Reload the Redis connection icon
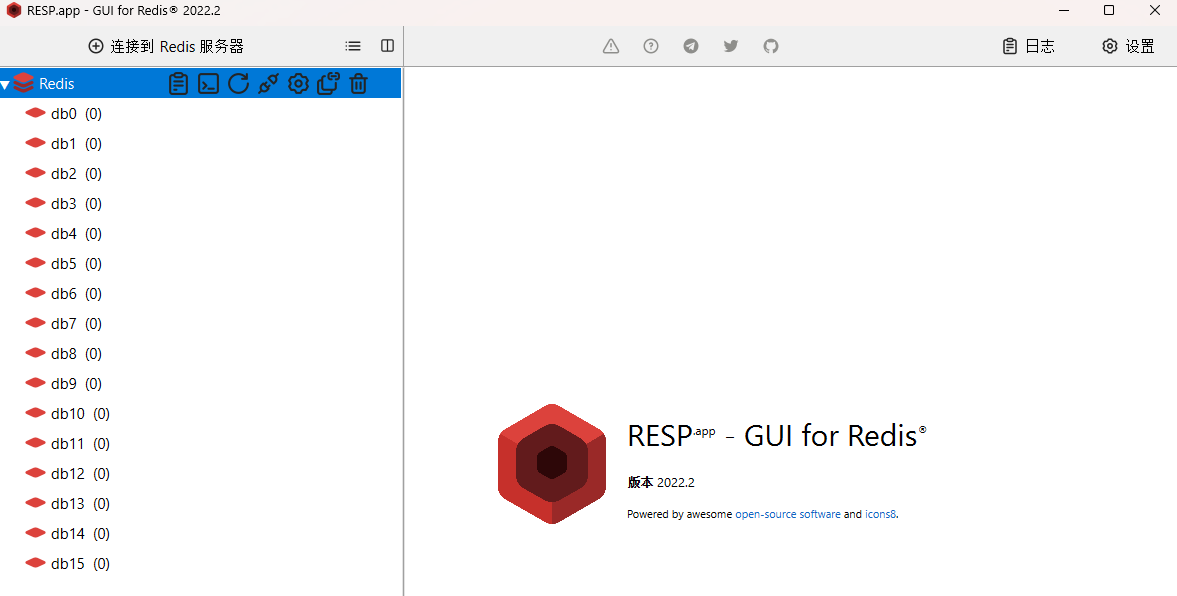This screenshot has width=1177, height=596. click(239, 83)
